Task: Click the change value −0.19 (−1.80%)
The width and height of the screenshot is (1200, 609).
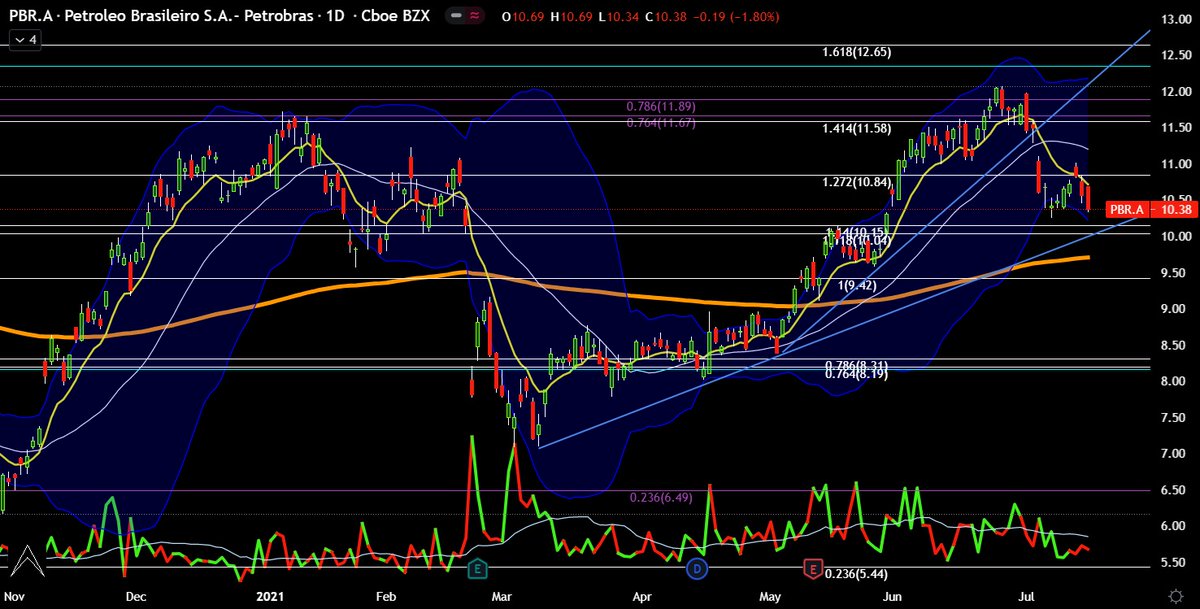Action: [736, 16]
